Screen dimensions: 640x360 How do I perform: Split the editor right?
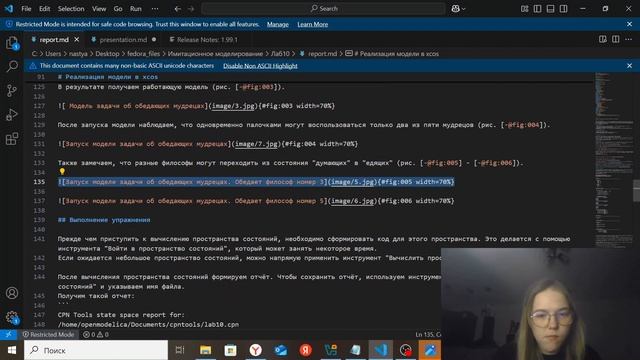[x=616, y=39]
